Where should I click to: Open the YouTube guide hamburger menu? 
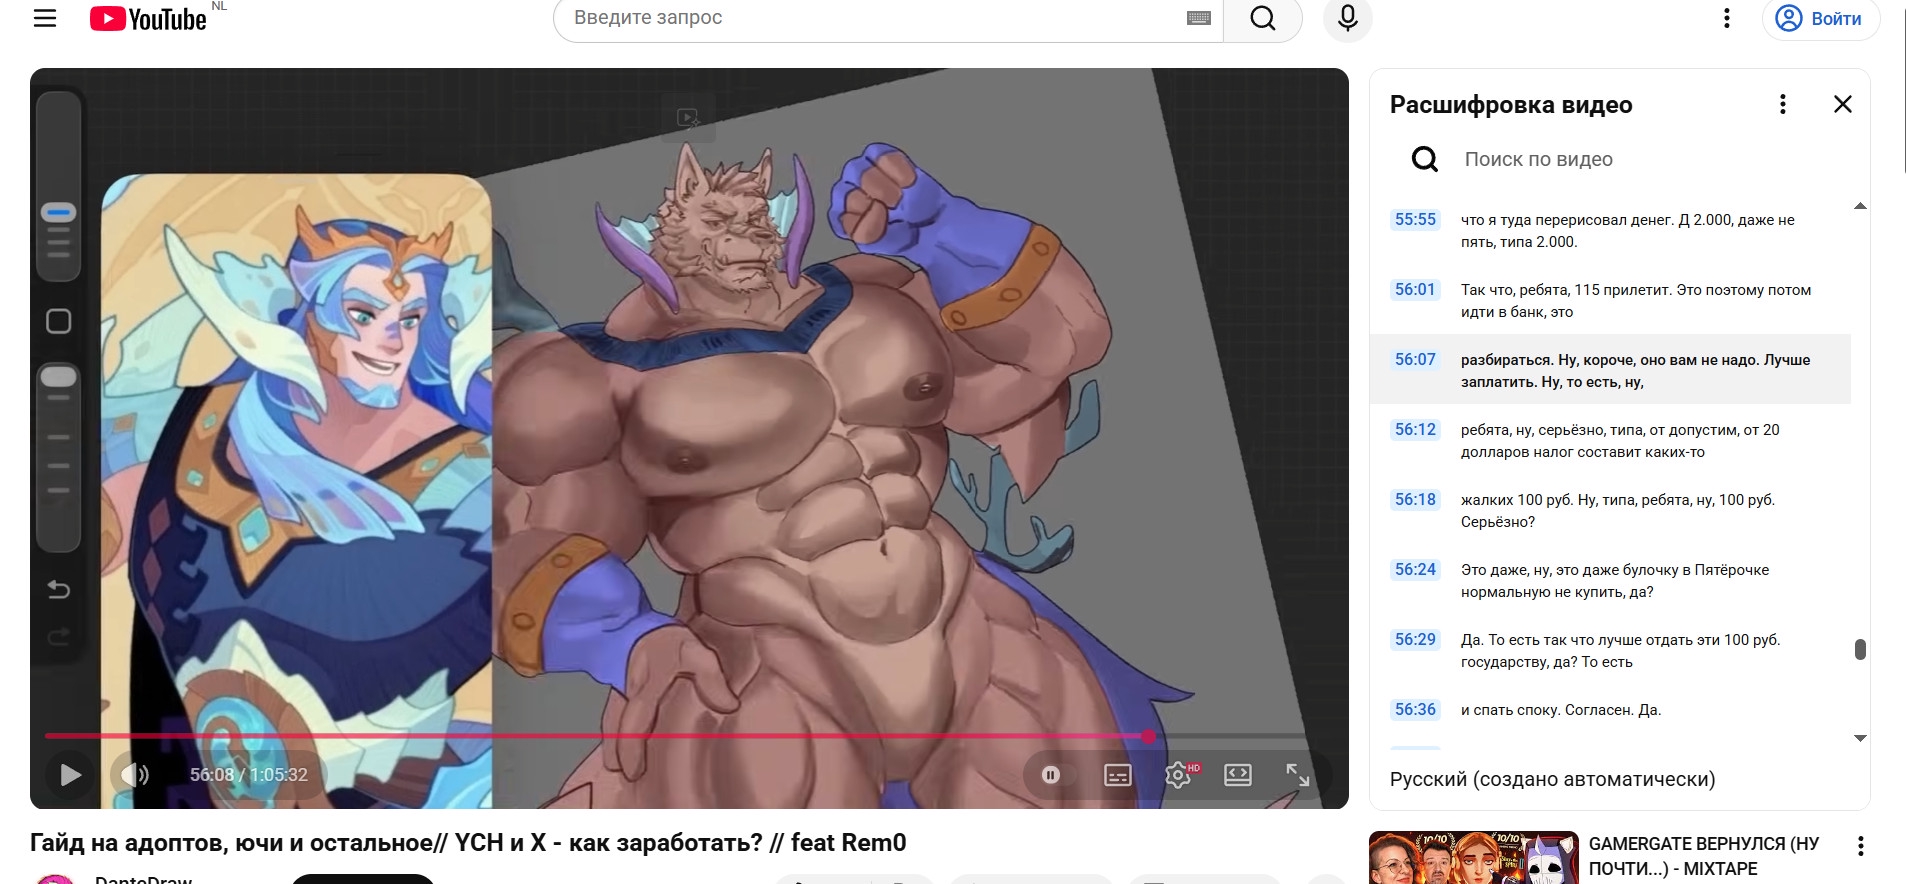(x=45, y=18)
